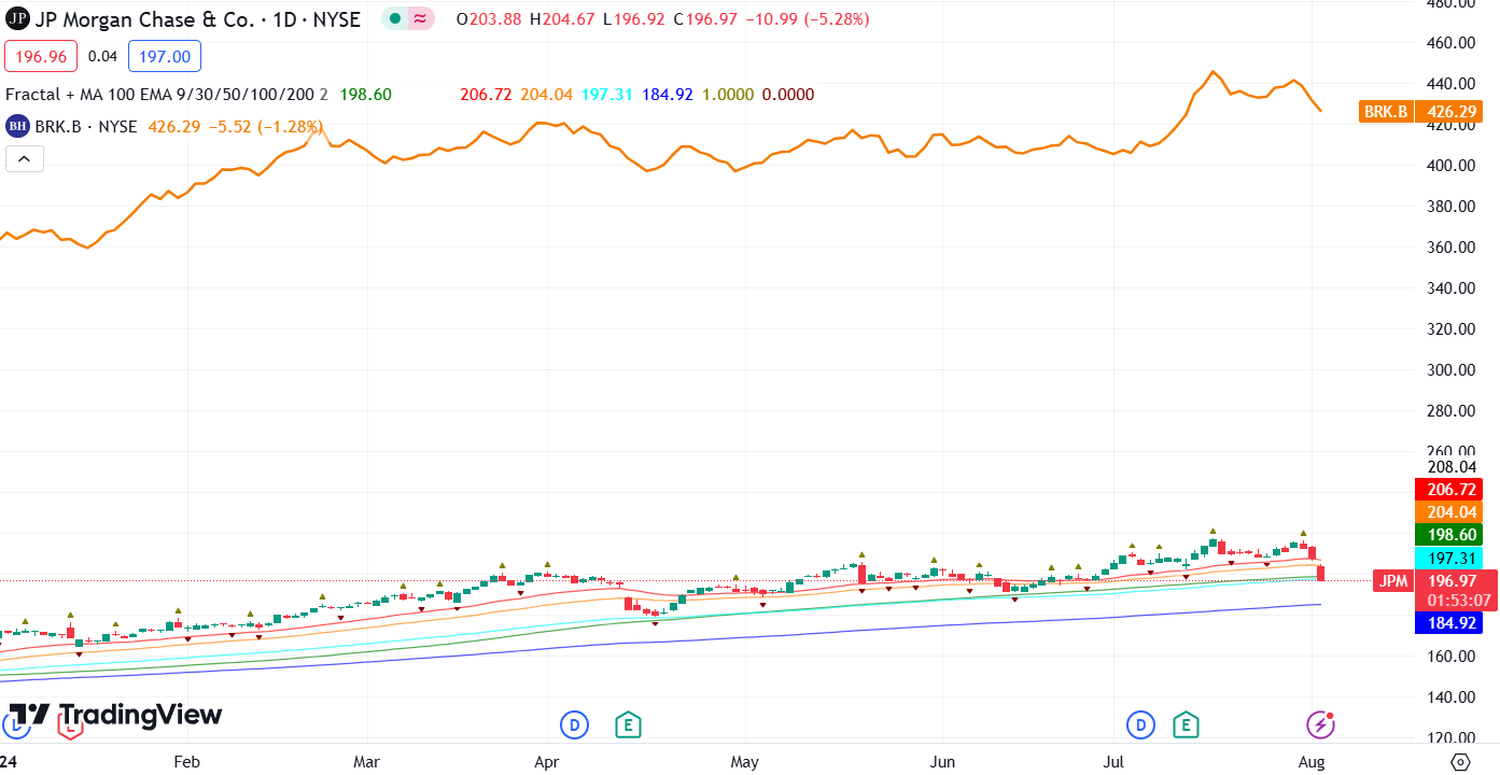Click the Mar label on time axis

coord(367,762)
